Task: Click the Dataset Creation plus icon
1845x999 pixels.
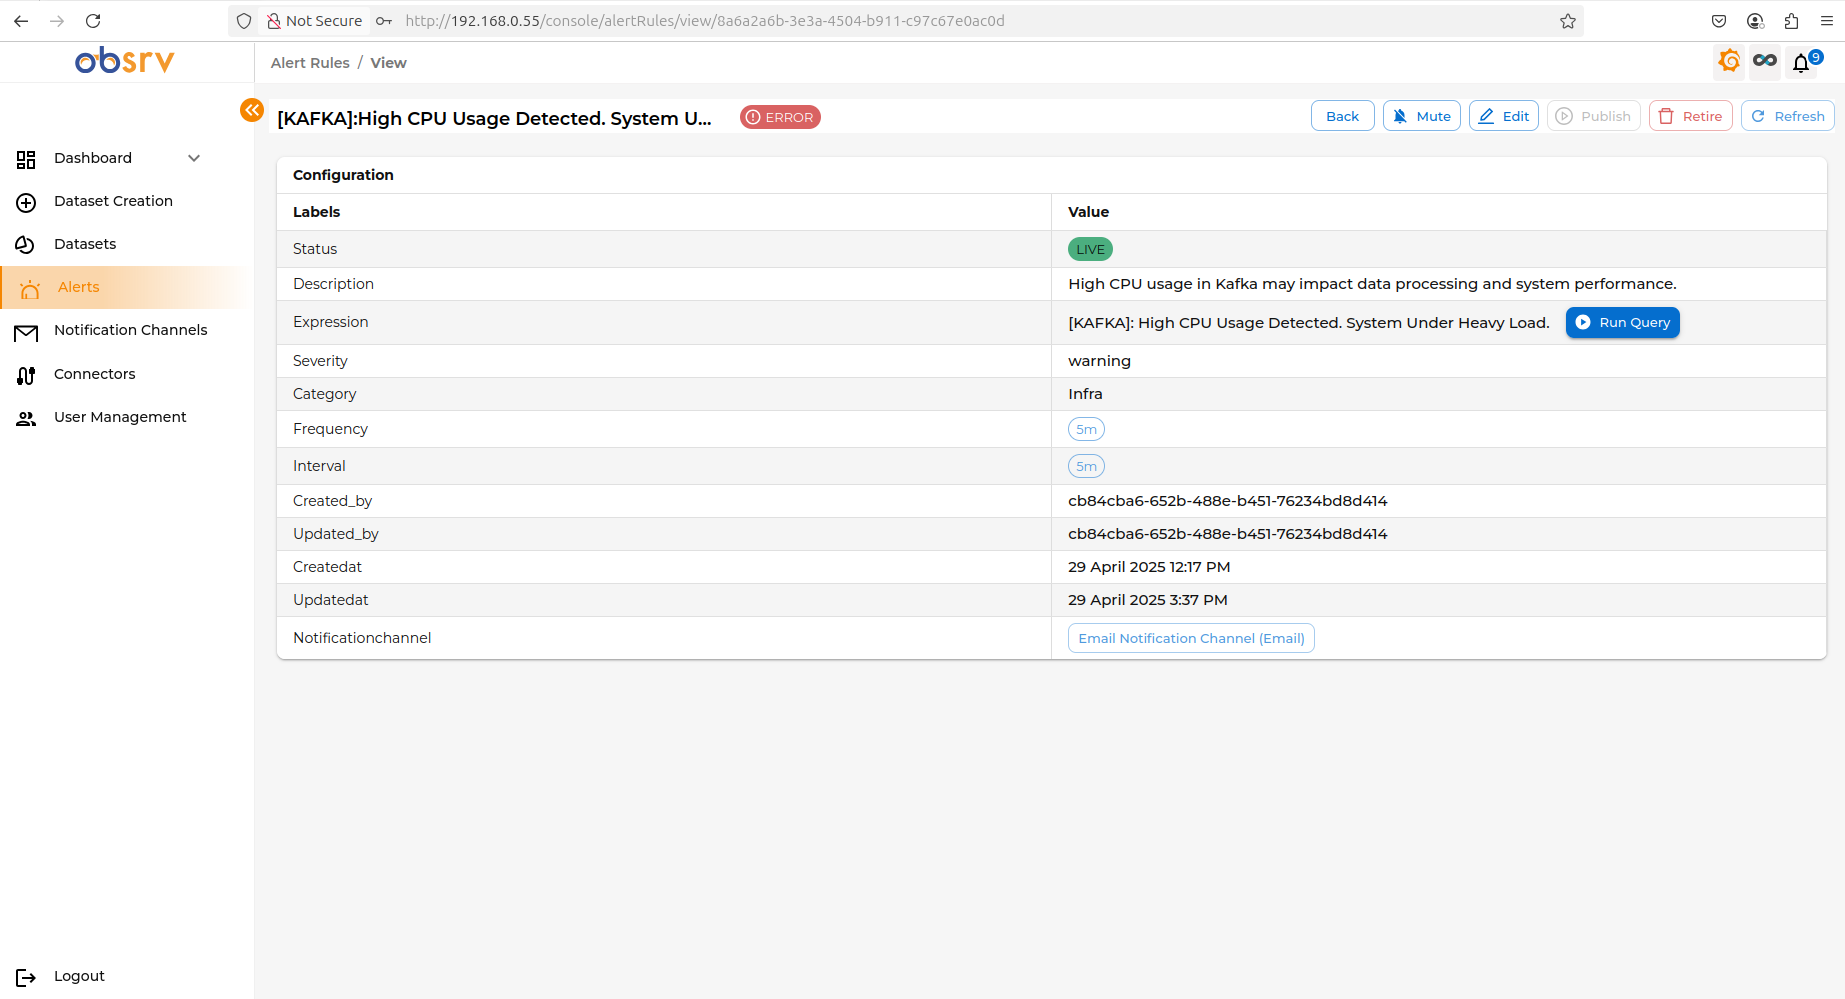Action: coord(26,202)
